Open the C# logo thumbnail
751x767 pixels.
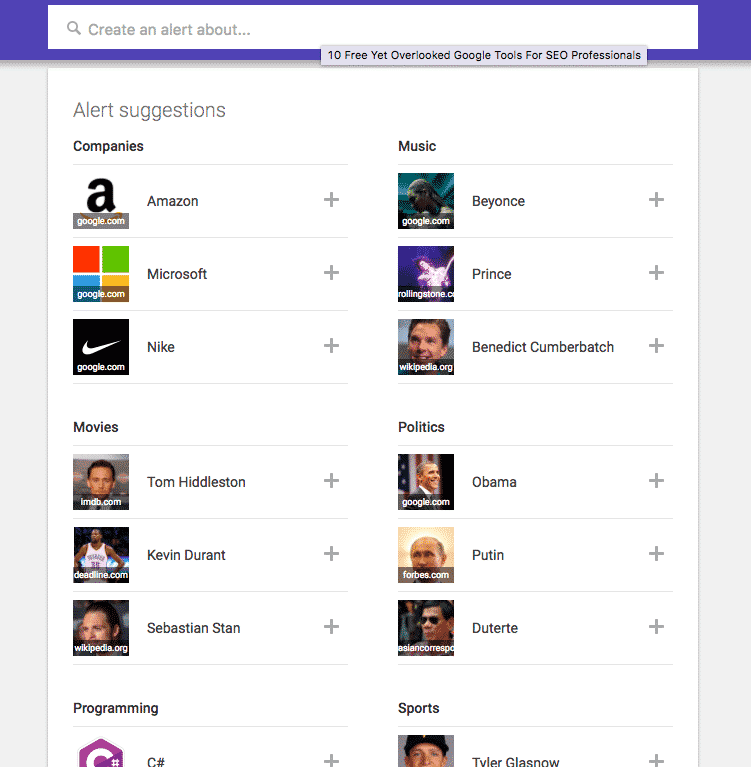coord(101,751)
